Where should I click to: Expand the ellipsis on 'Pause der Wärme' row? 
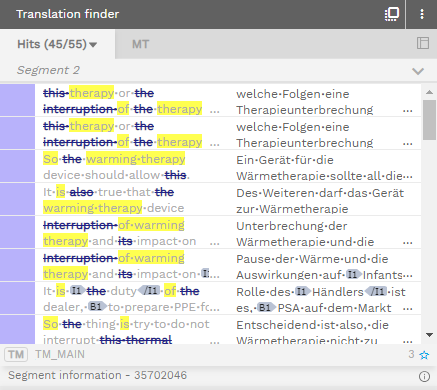[x=407, y=276]
